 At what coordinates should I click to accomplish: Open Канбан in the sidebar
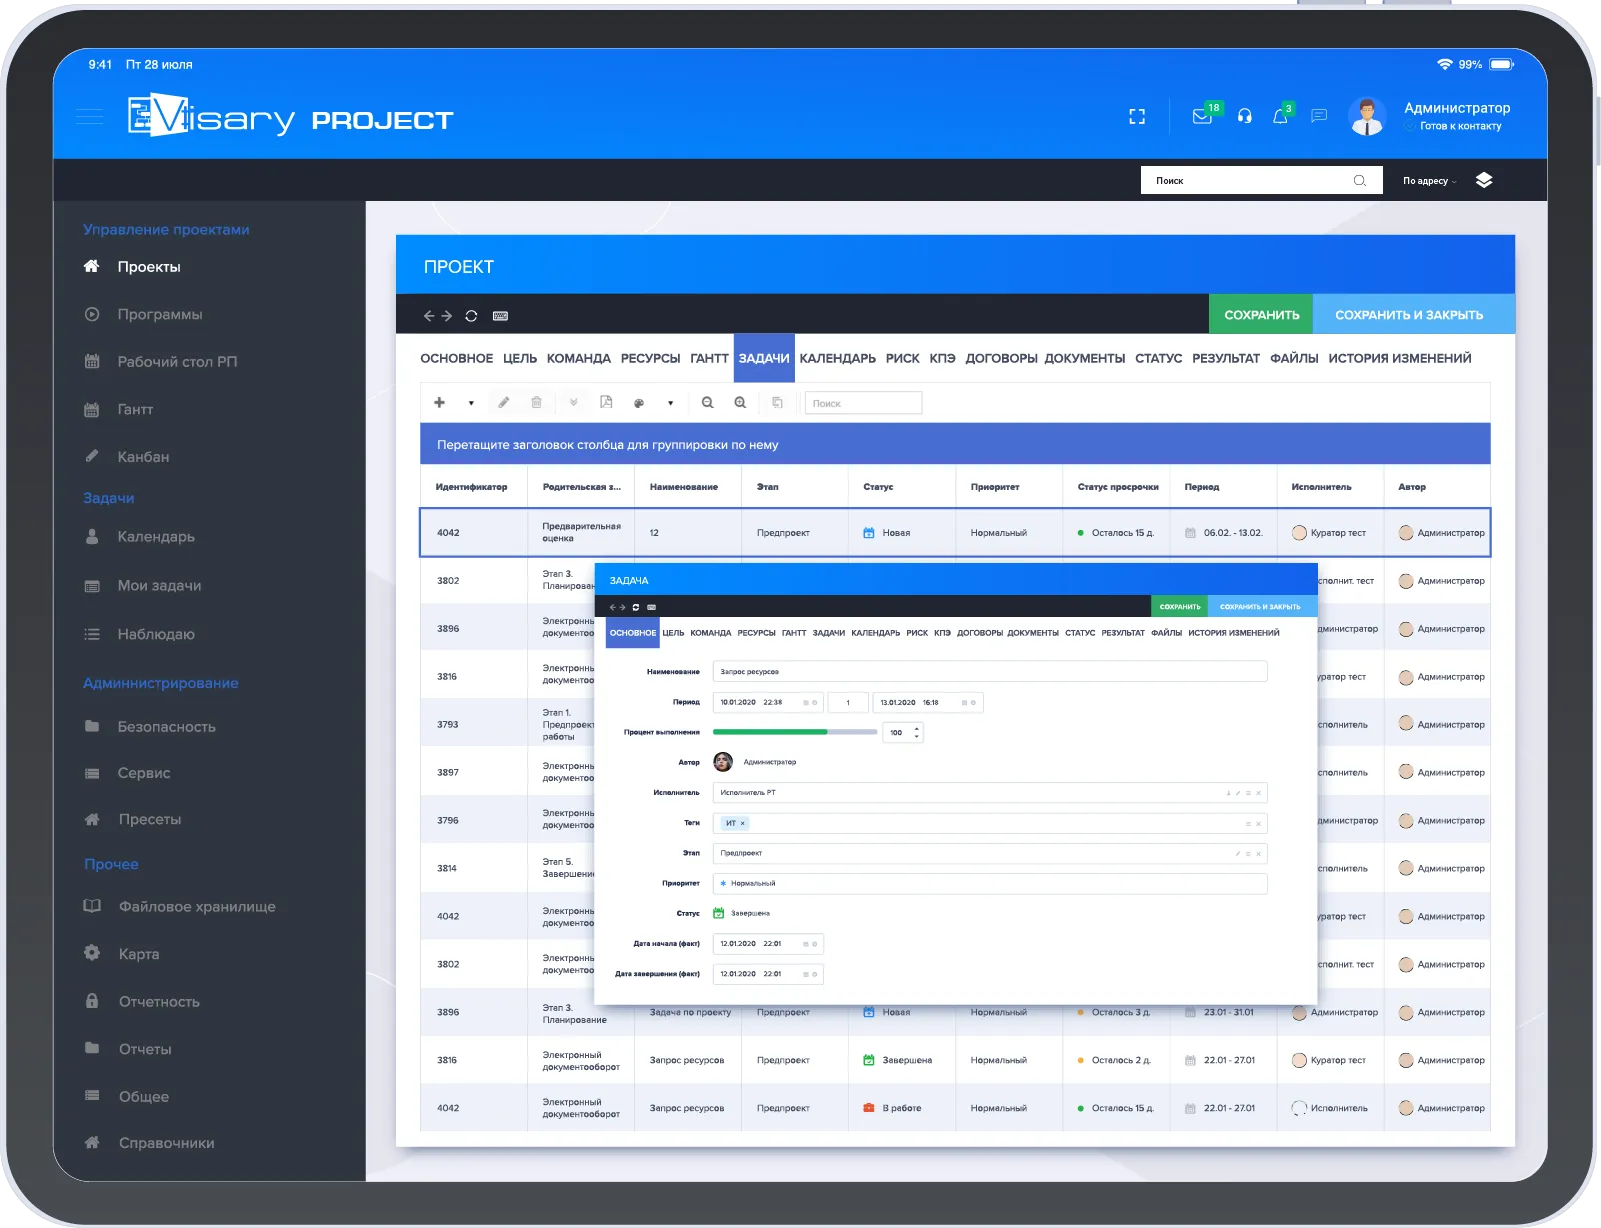tap(143, 457)
